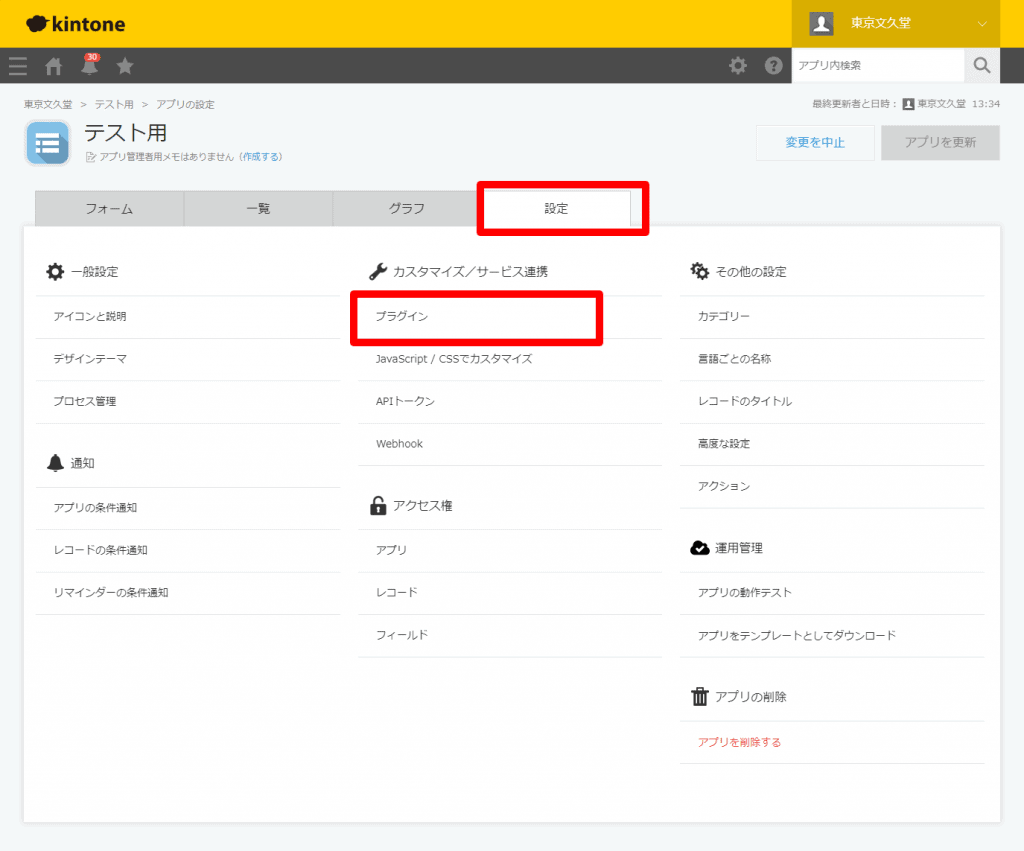Open the グラフ tab
1024x851 pixels.
pos(407,209)
